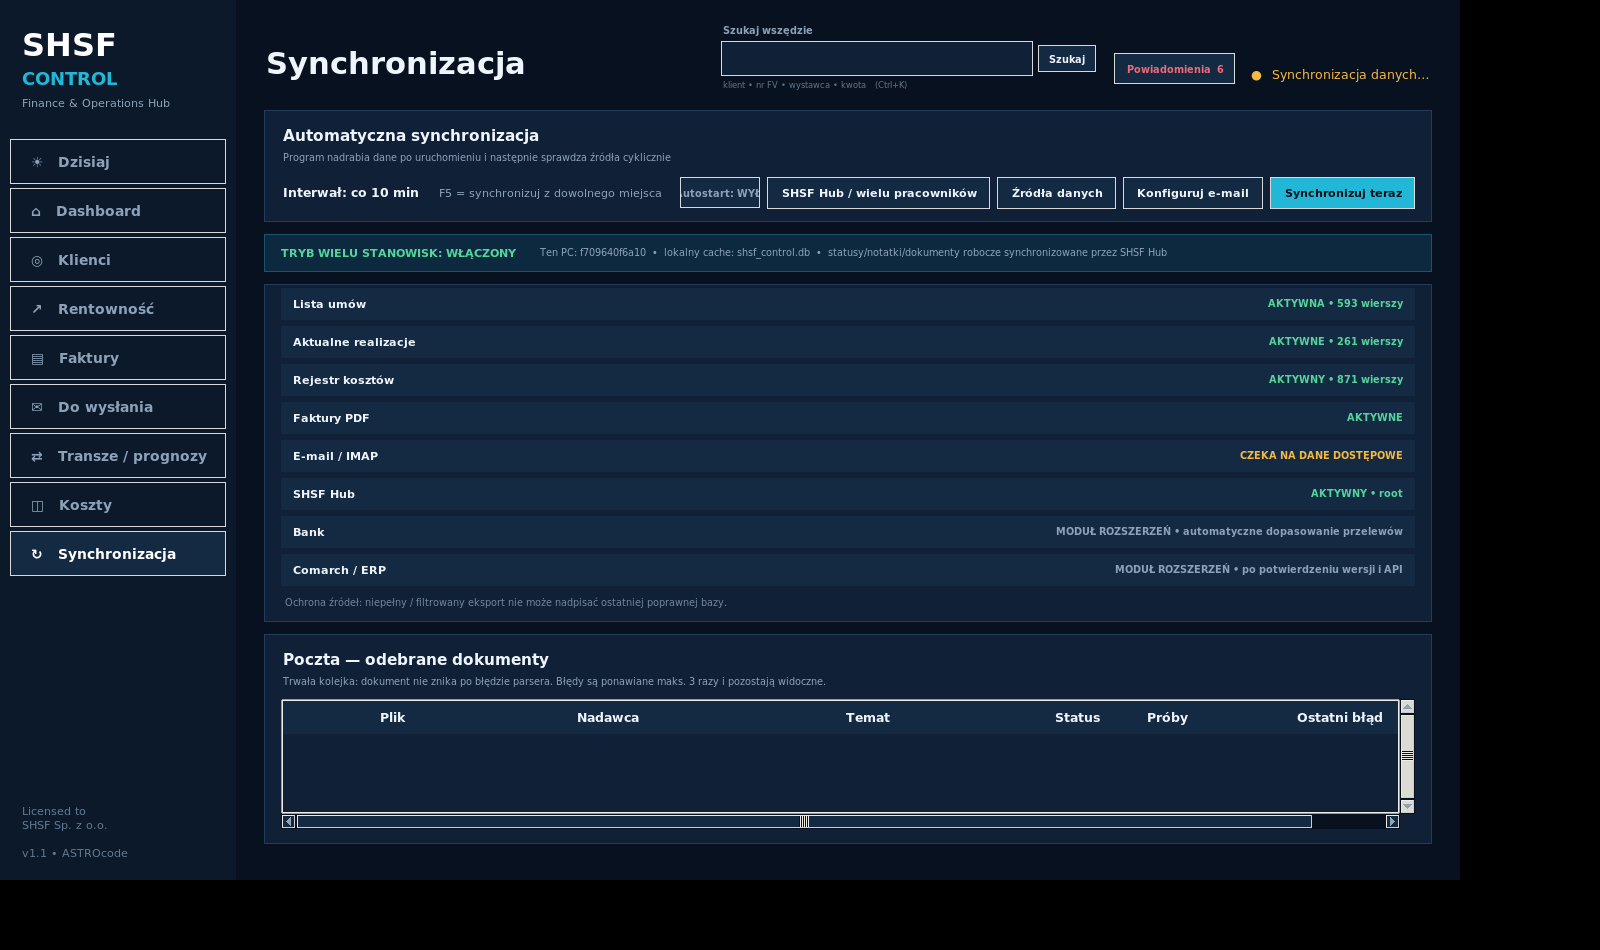Click the Źródła danych button
The width and height of the screenshot is (1600, 950).
point(1057,193)
